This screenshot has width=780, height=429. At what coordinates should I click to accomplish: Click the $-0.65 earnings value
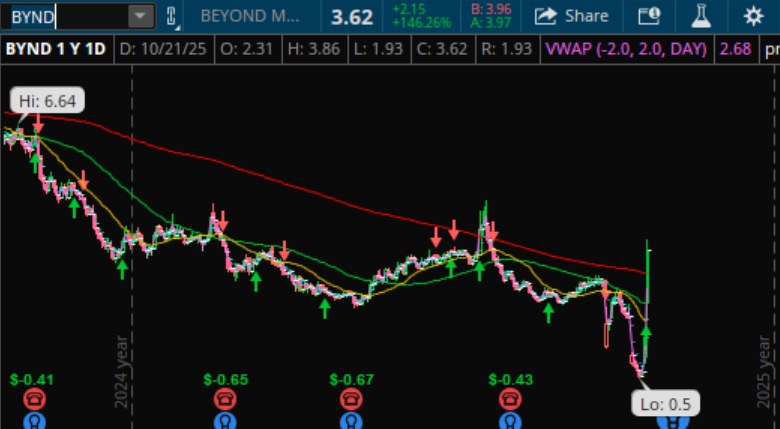pyautogui.click(x=225, y=380)
